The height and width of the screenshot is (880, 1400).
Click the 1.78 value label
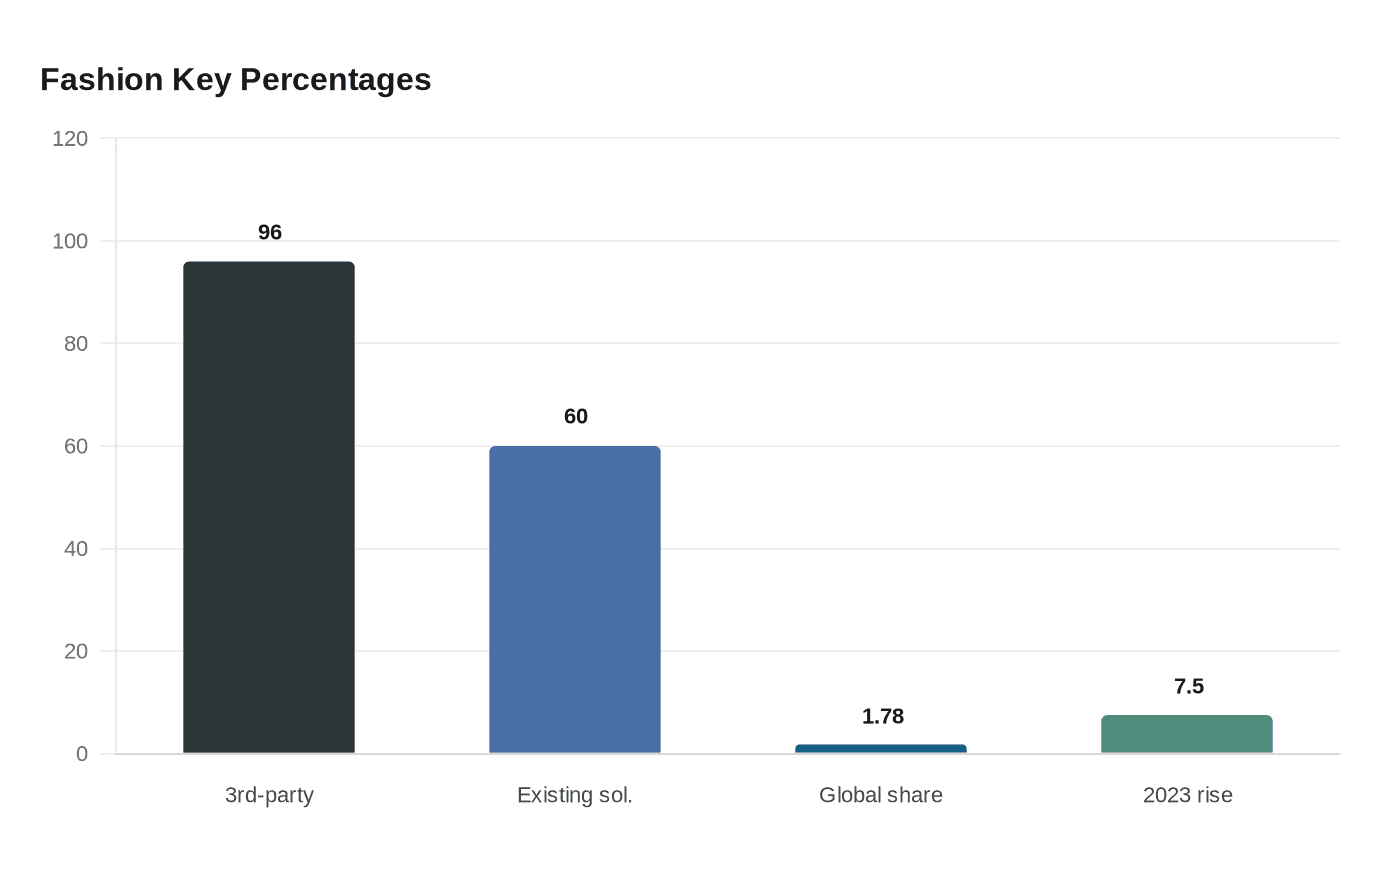(883, 716)
